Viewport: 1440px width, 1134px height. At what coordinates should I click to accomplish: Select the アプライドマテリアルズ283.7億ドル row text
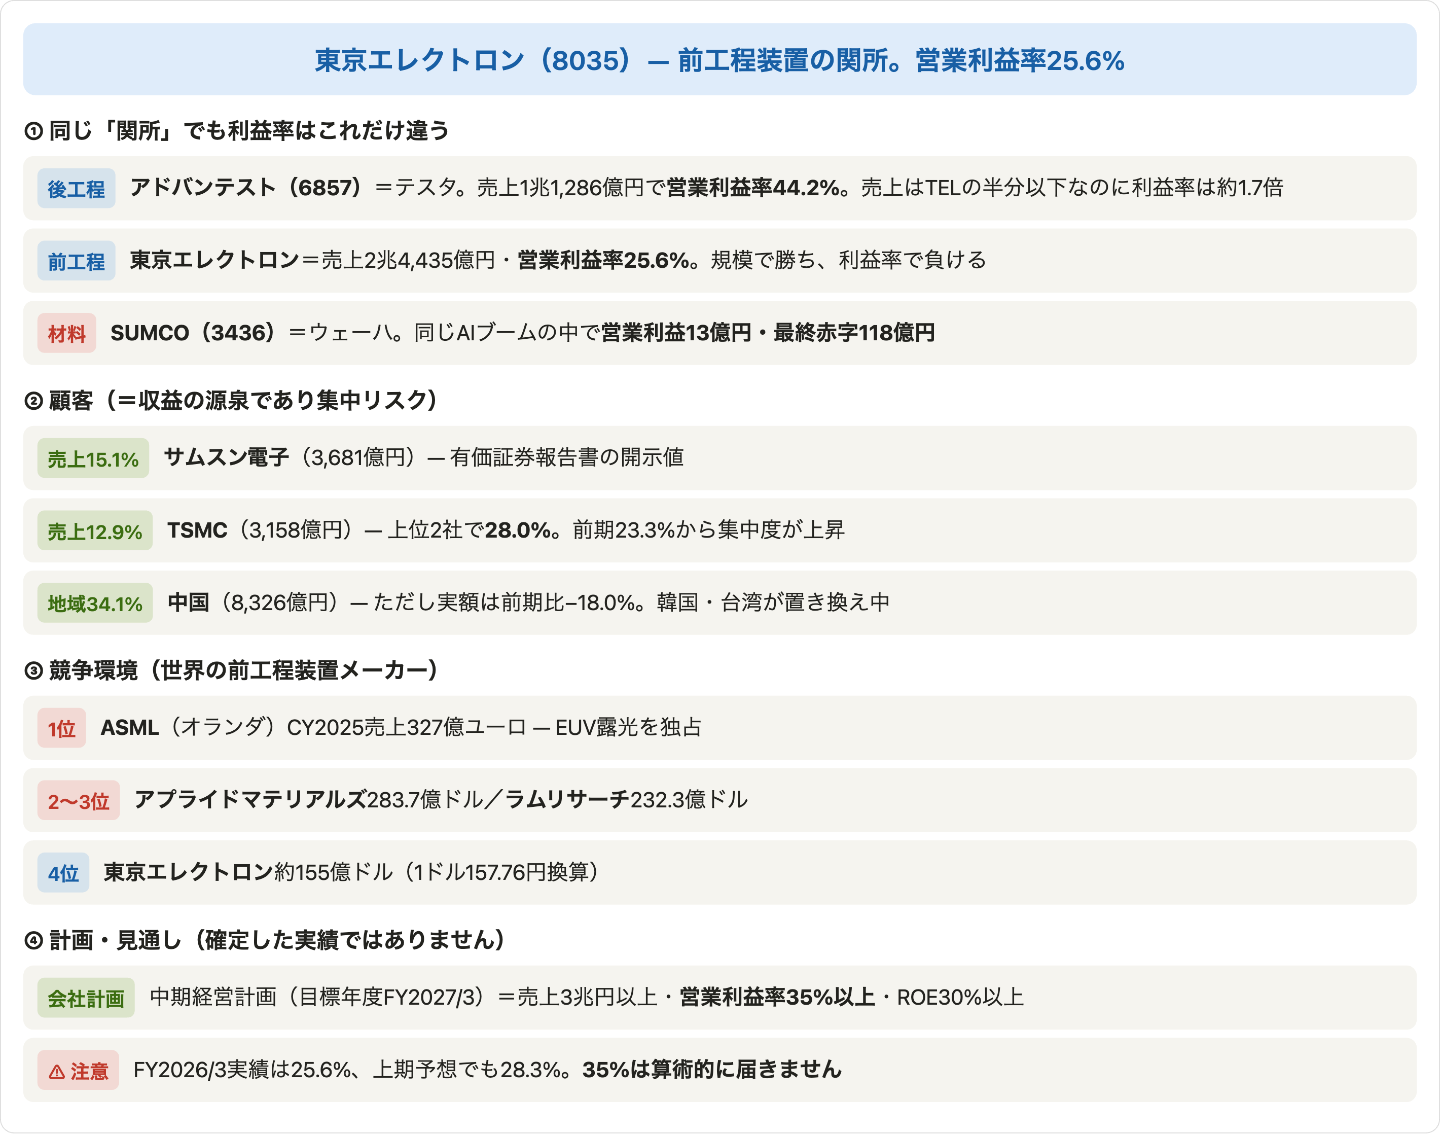click(x=441, y=799)
